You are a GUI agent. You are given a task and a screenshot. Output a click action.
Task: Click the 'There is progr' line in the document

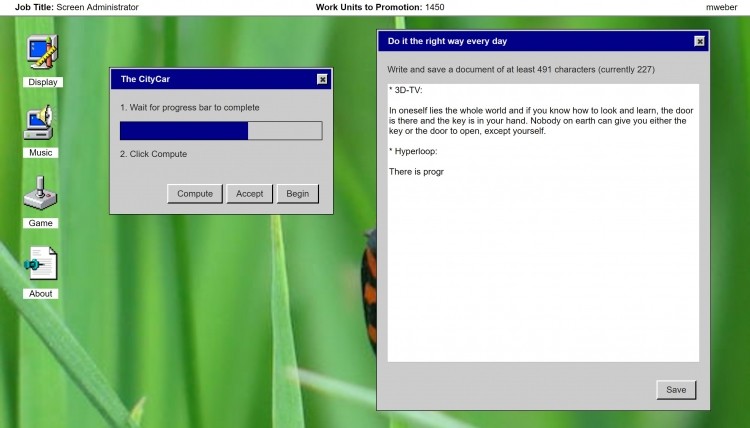tap(416, 172)
